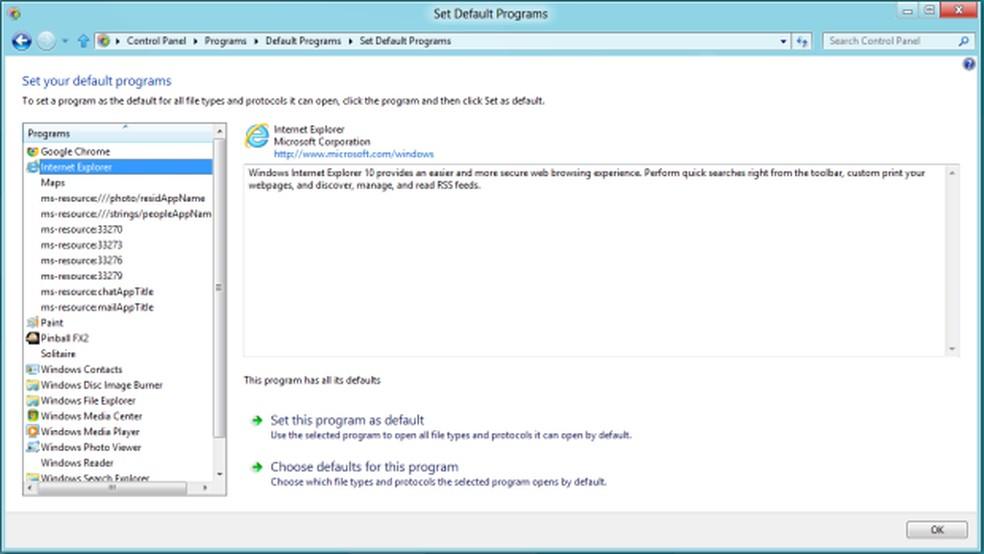The width and height of the screenshot is (984, 554).
Task: Click the window title bar icon
Action: [14, 13]
